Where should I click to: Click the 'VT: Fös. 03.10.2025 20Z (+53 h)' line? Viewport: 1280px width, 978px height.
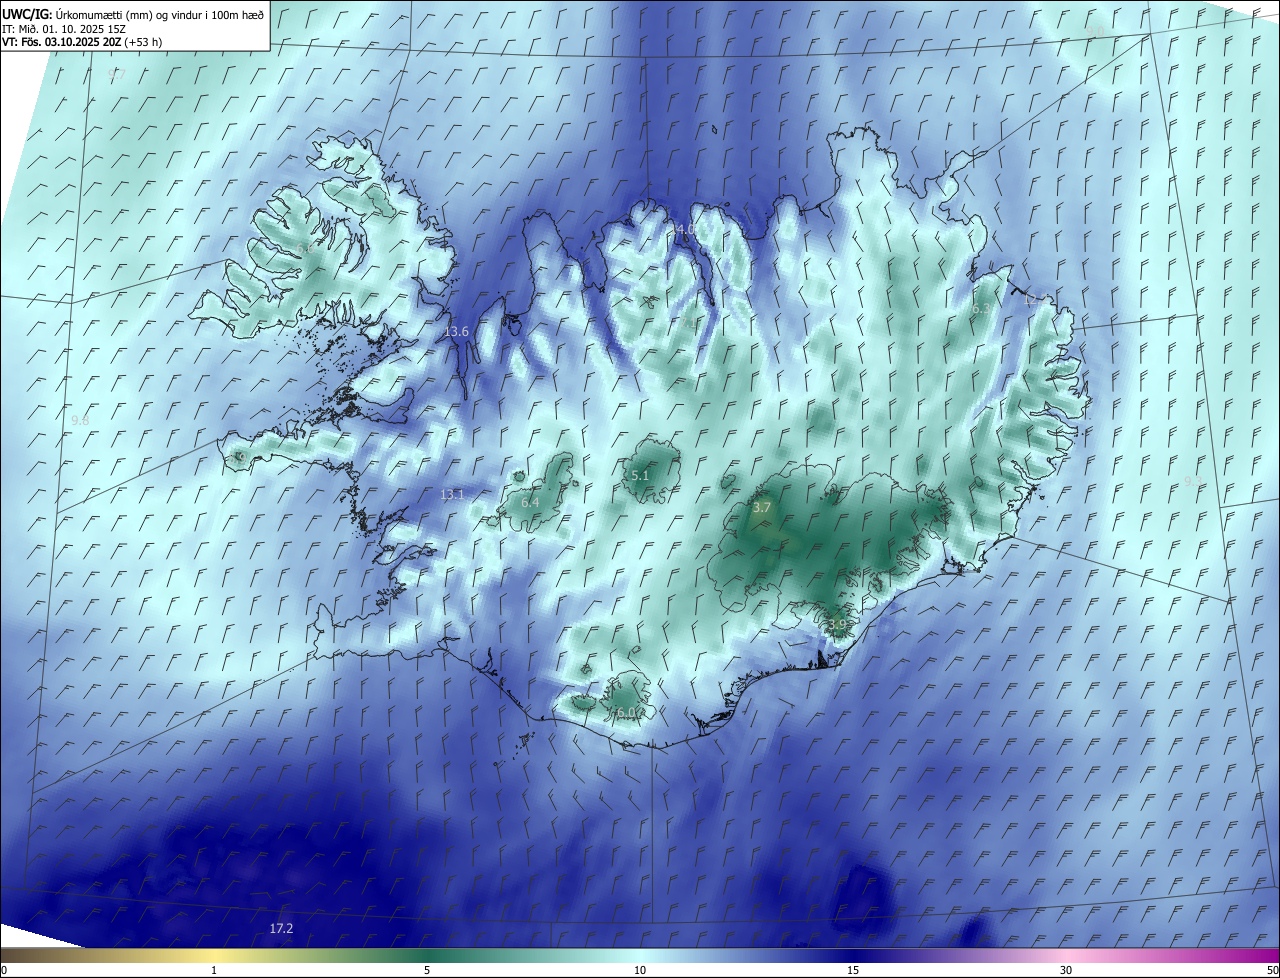(82, 43)
